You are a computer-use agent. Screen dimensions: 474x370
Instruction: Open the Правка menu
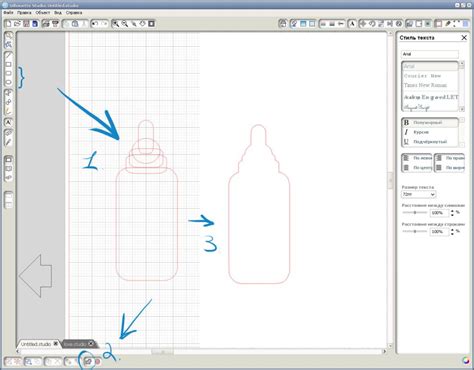(24, 13)
